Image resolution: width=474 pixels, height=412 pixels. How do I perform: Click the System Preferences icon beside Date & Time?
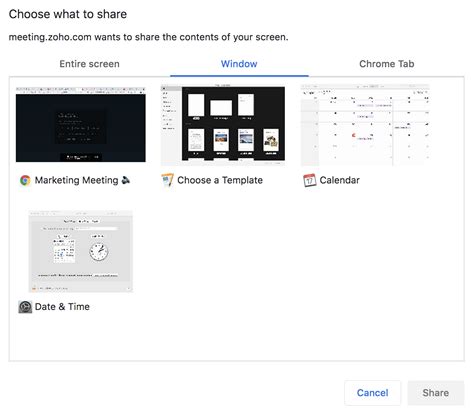point(25,307)
